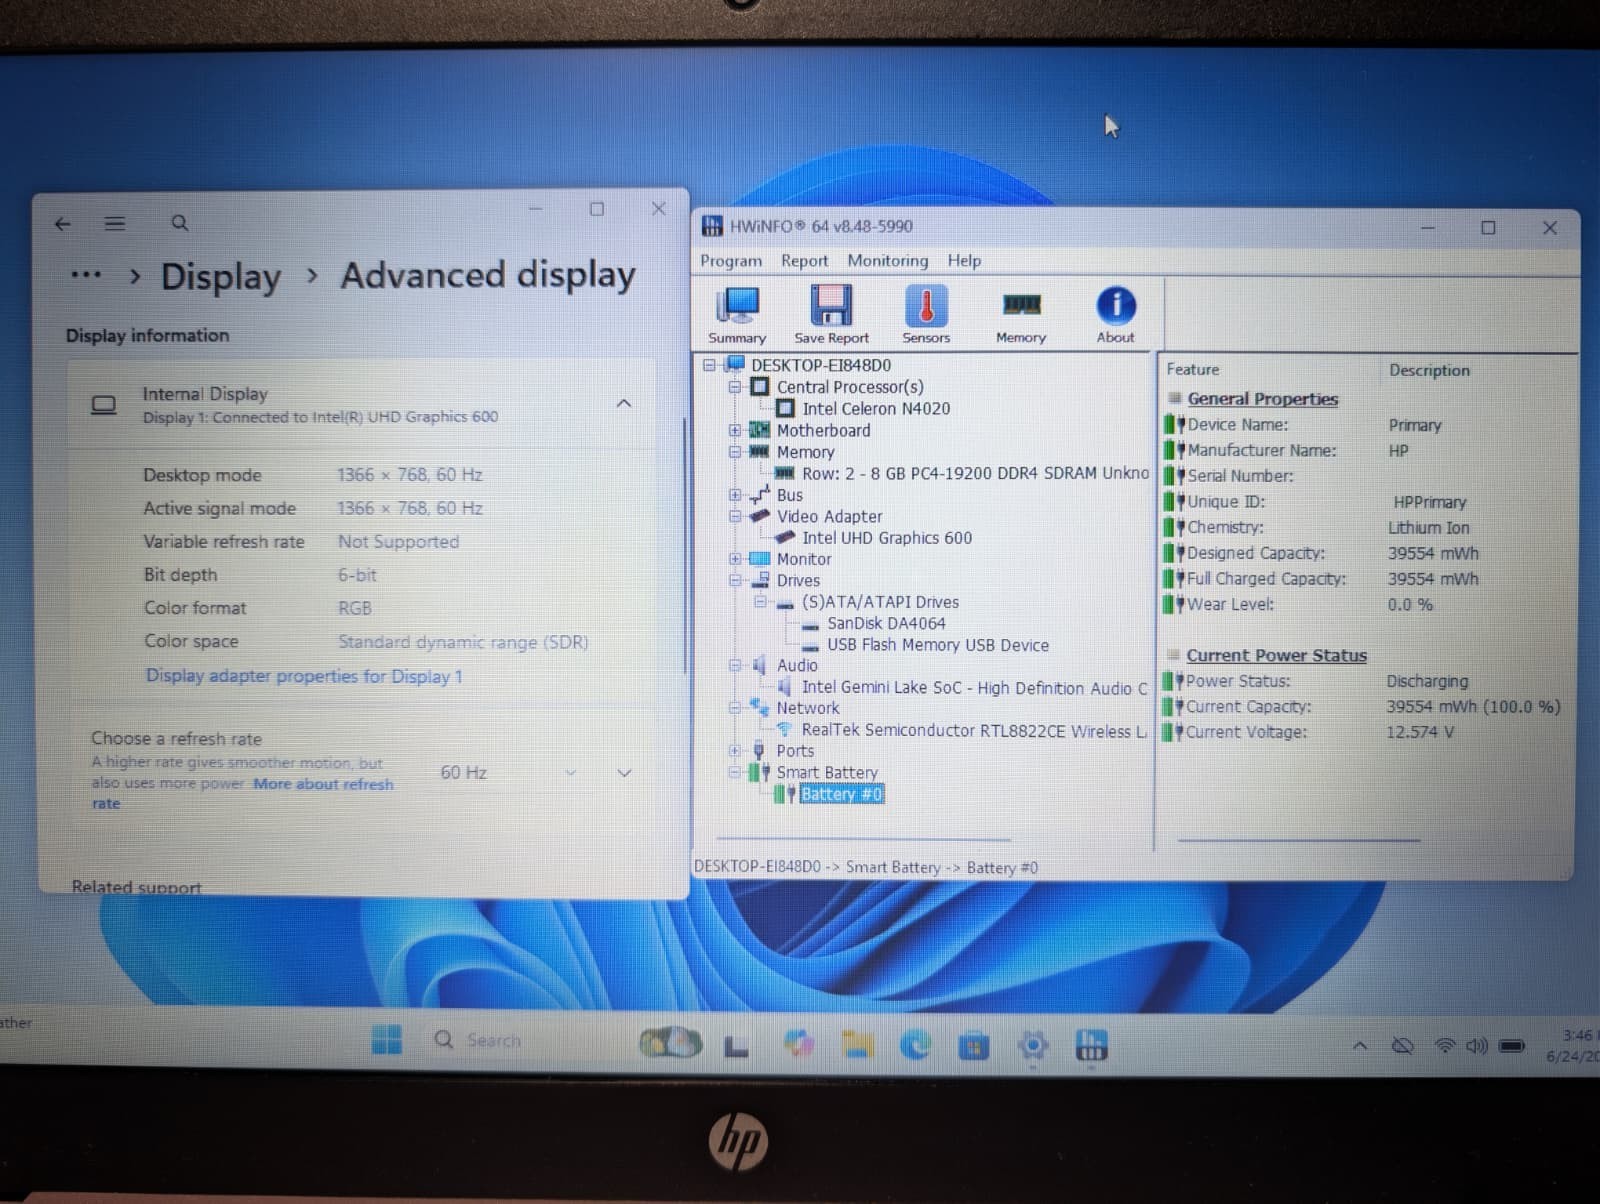Select Intel Gemini Lake SoC audio entry

pos(975,688)
